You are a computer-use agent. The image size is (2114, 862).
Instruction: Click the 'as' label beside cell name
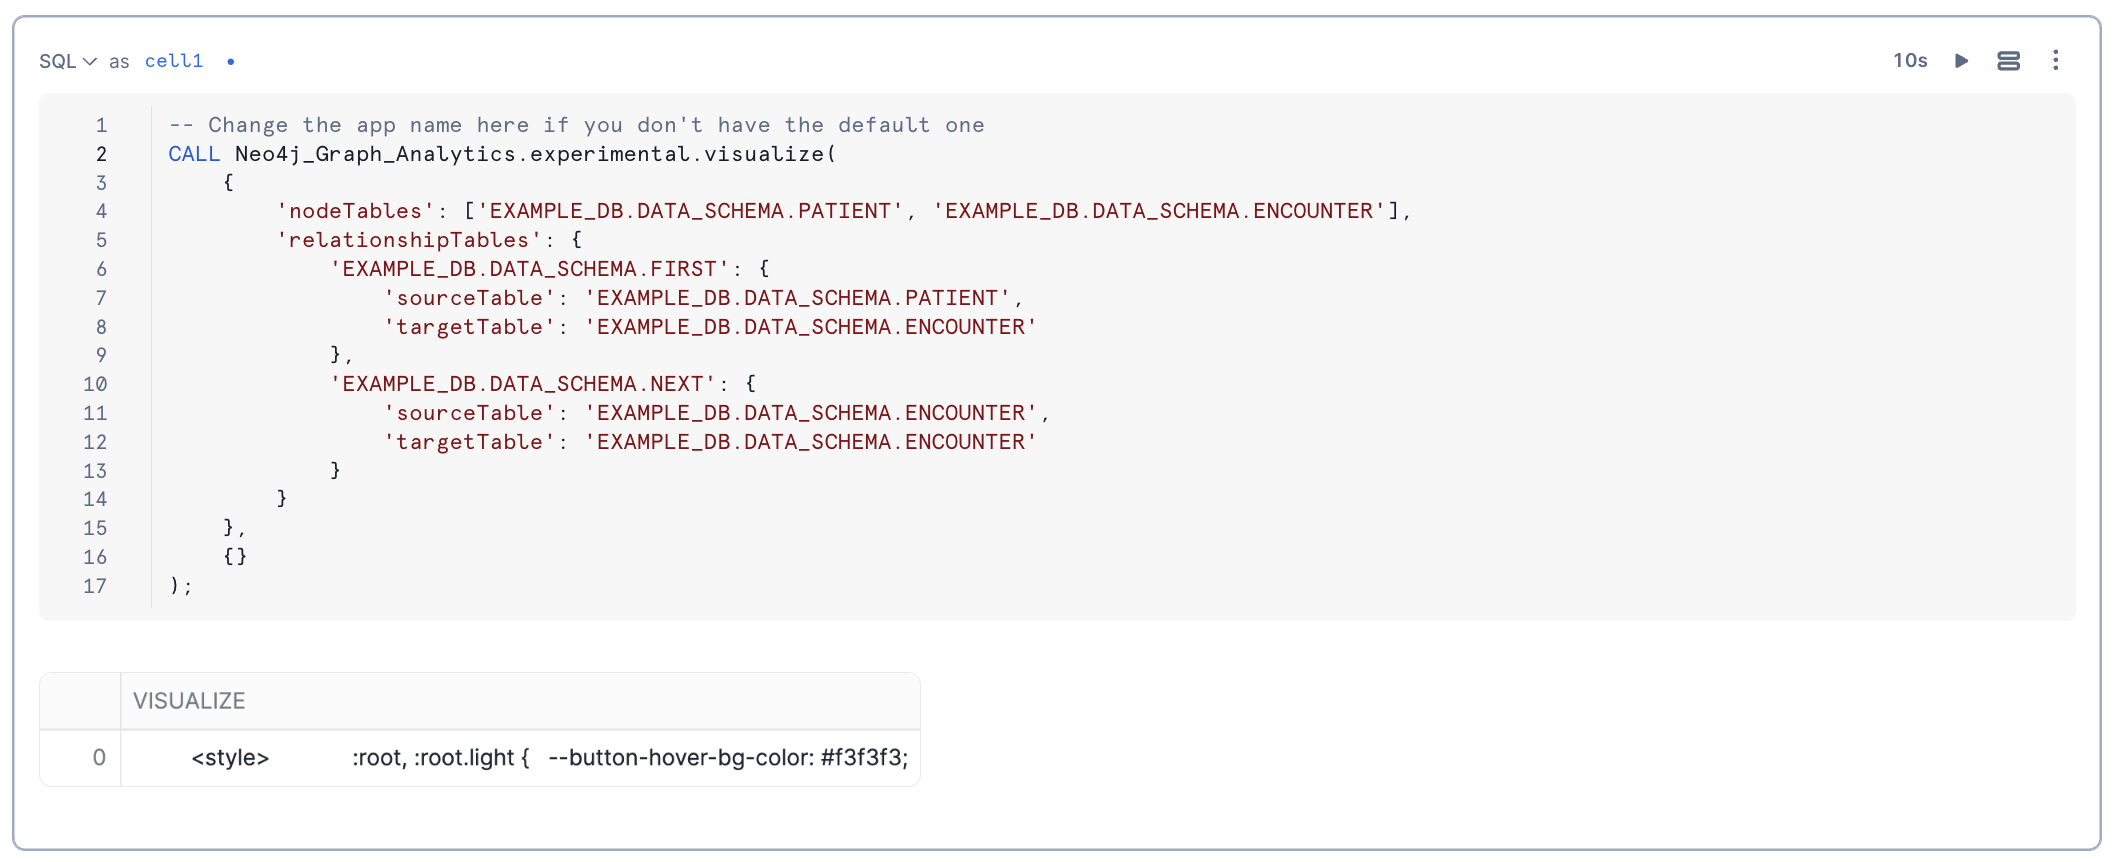tap(119, 62)
